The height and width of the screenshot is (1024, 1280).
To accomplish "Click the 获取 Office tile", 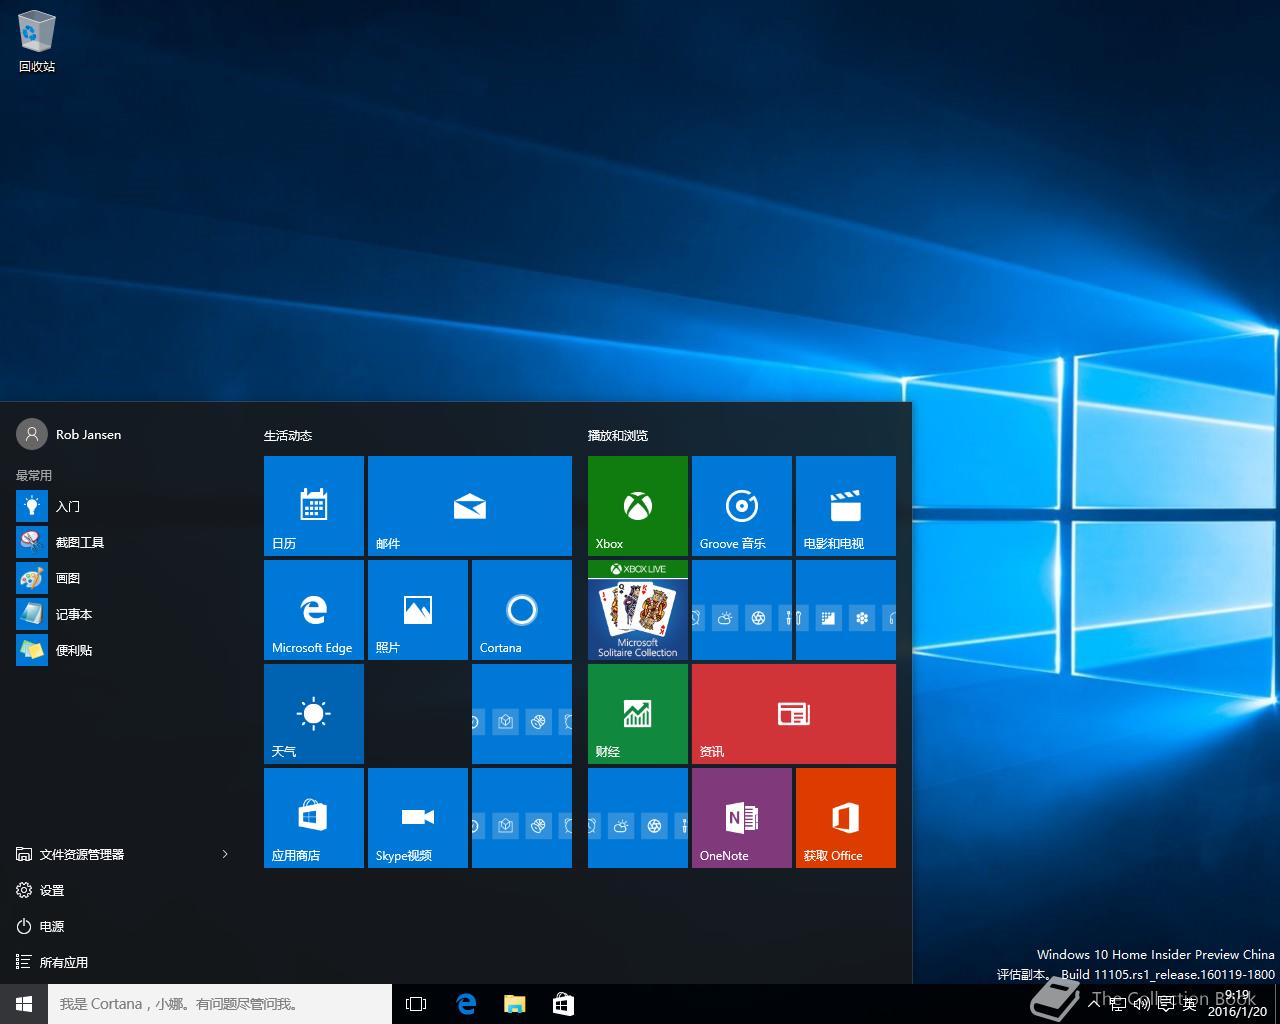I will coord(846,818).
